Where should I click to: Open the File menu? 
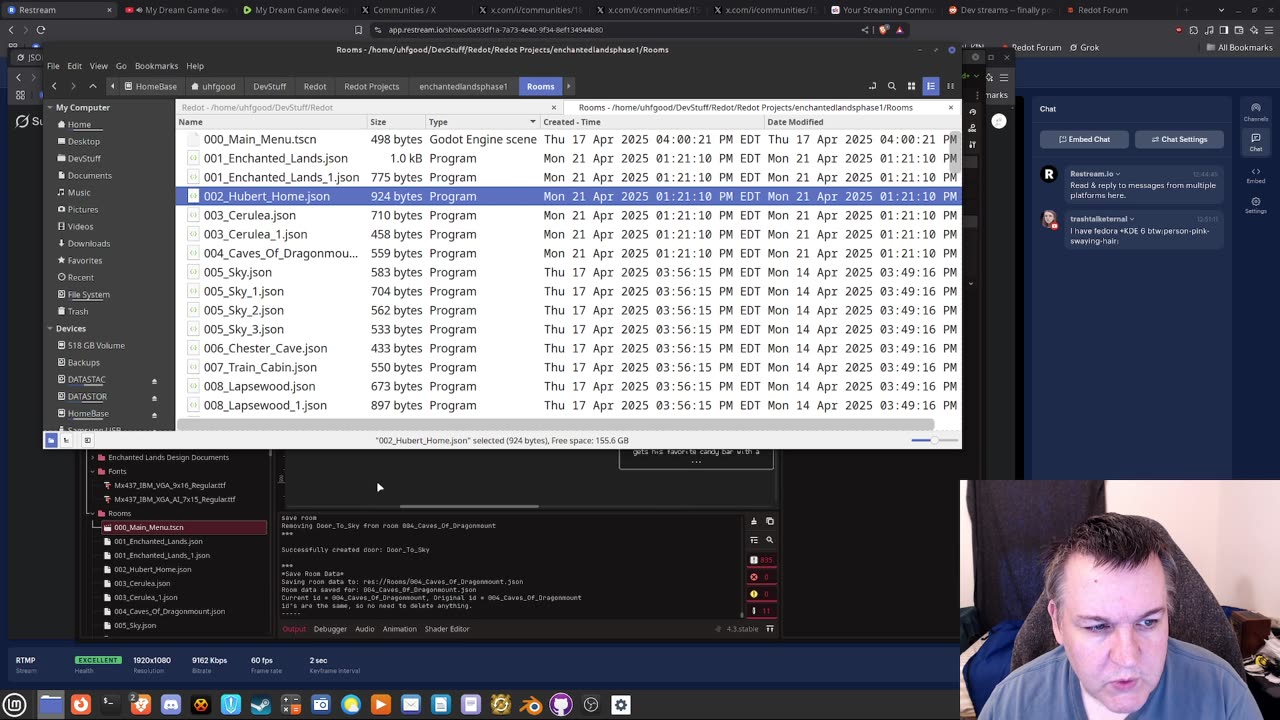[x=53, y=66]
